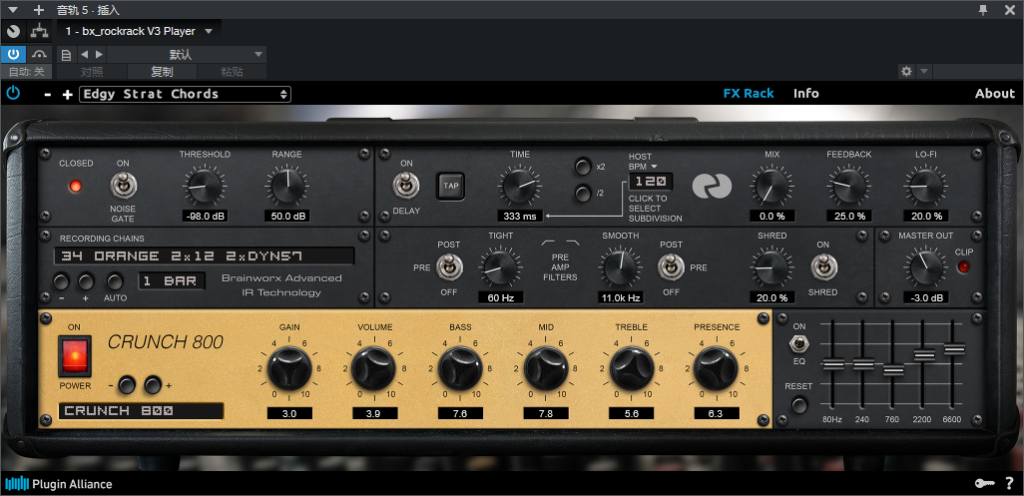
Task: Open the About tab
Action: [995, 93]
